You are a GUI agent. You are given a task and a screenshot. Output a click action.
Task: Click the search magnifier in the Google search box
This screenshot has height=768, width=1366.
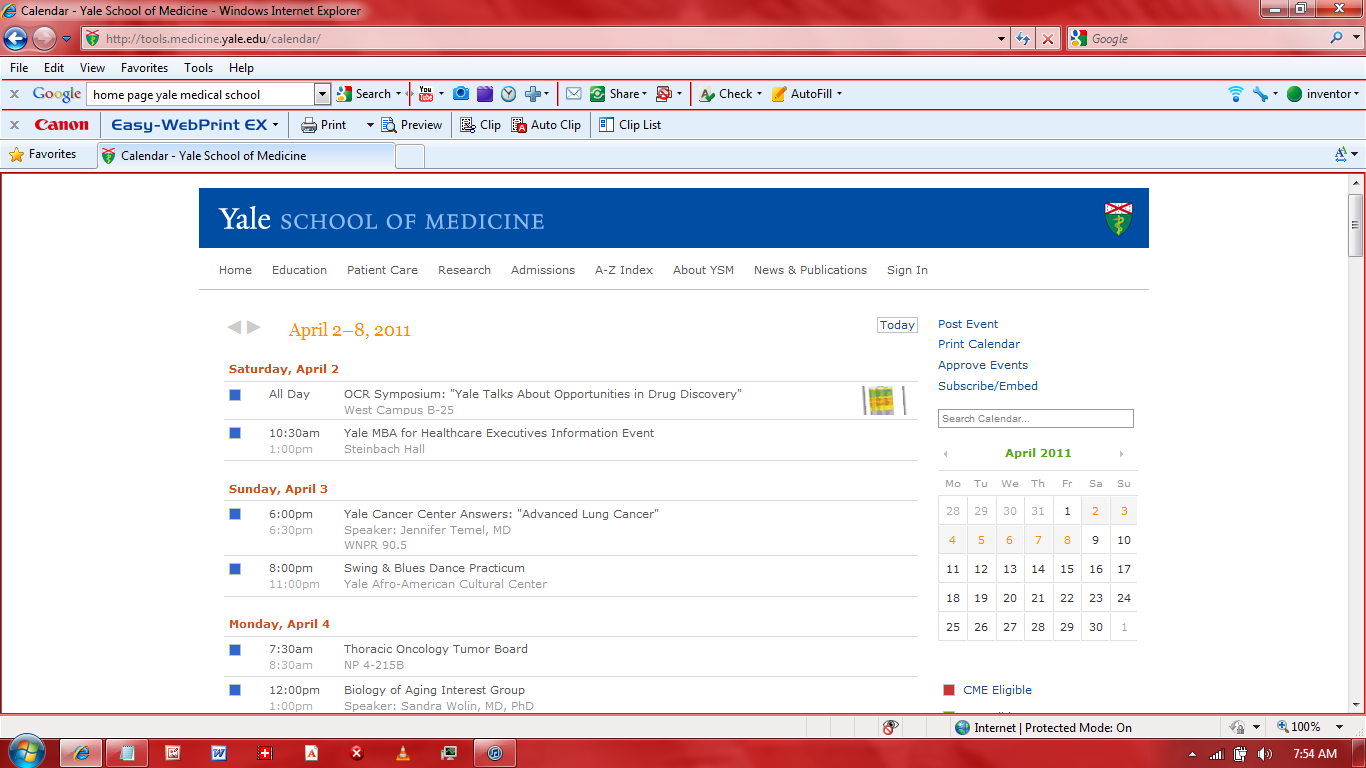point(1337,38)
